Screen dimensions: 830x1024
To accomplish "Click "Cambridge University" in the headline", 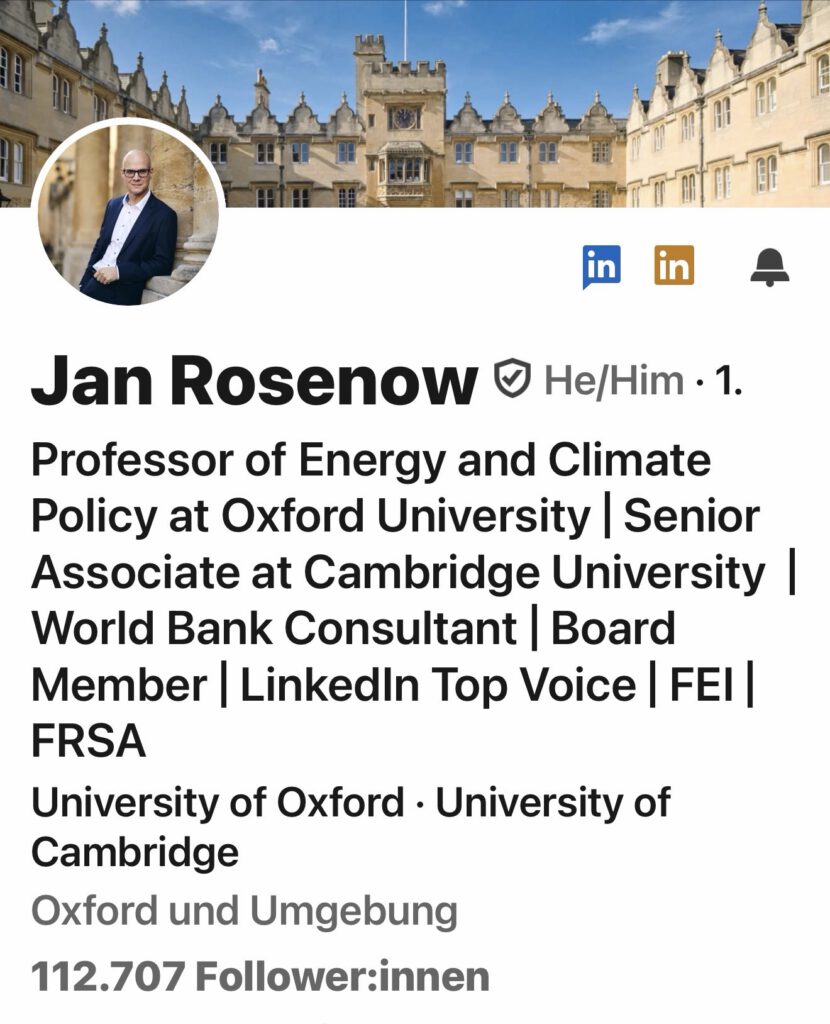I will [x=534, y=573].
